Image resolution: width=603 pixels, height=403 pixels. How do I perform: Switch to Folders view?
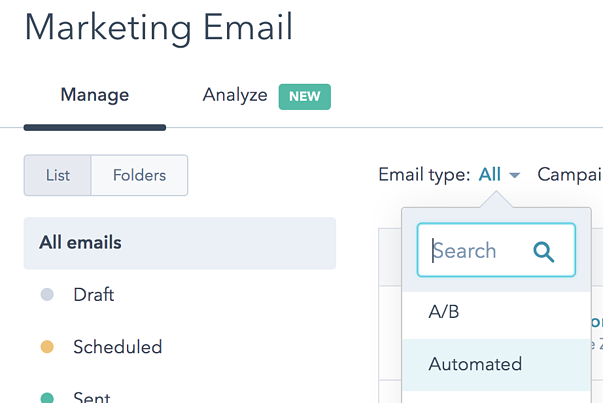pos(139,176)
